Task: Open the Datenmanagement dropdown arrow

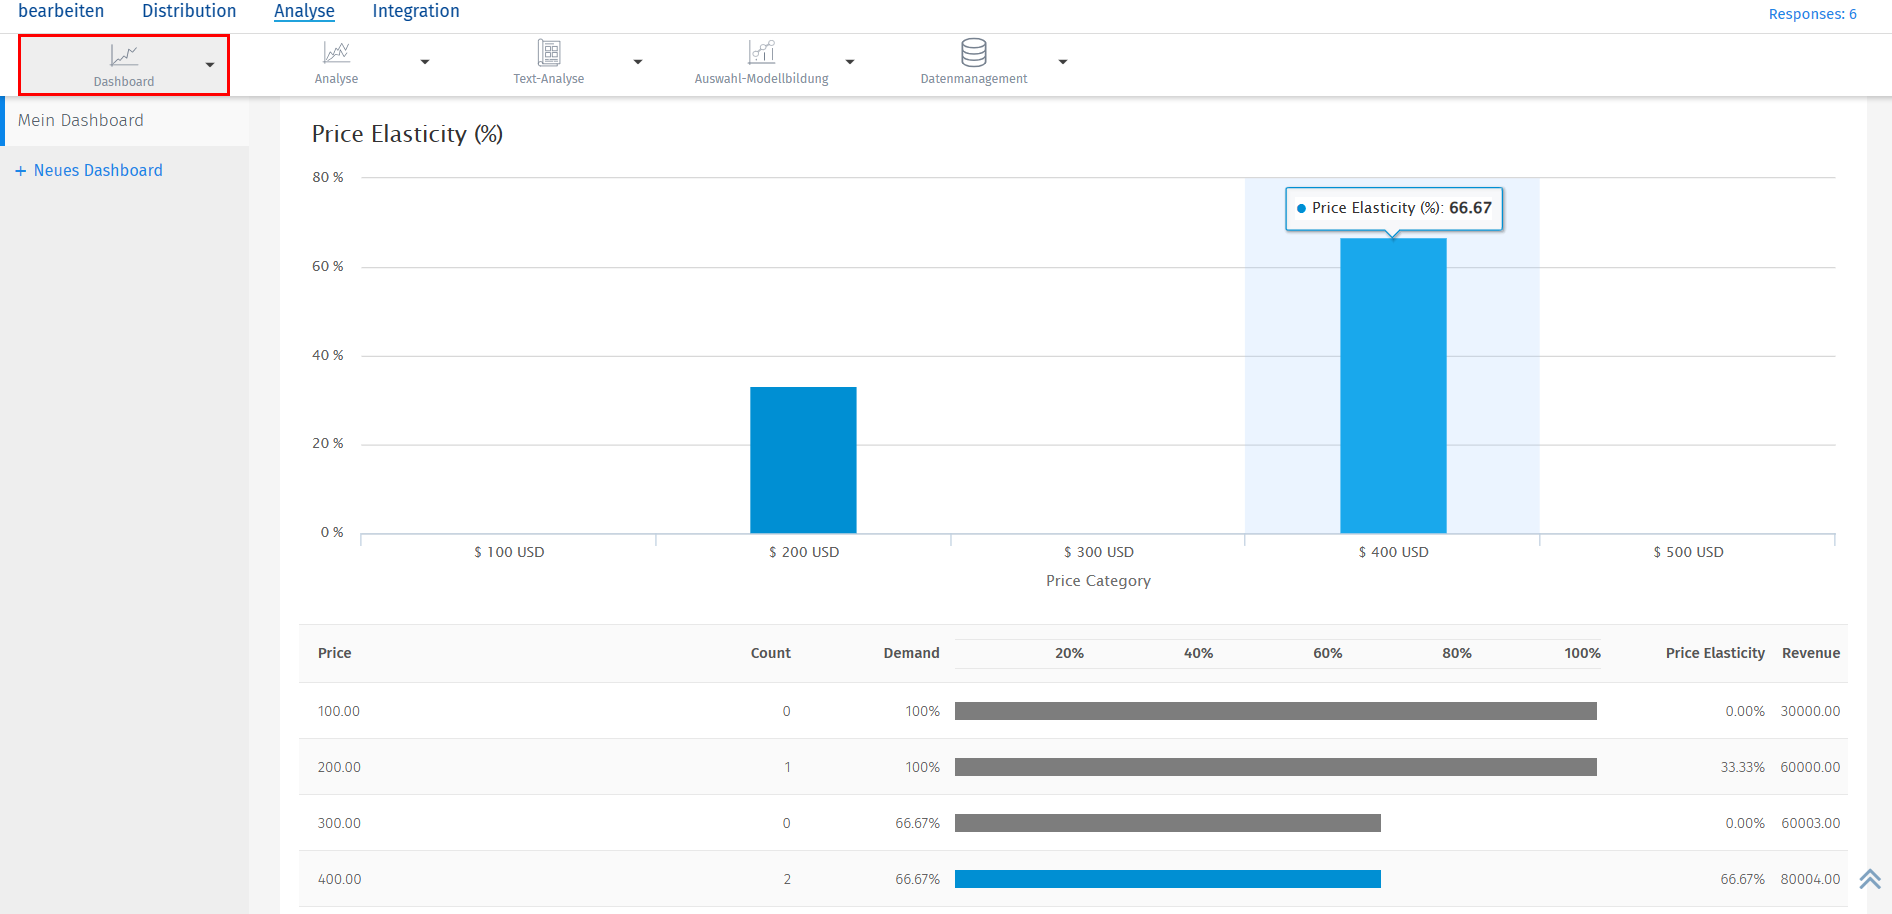Action: pos(1063,62)
